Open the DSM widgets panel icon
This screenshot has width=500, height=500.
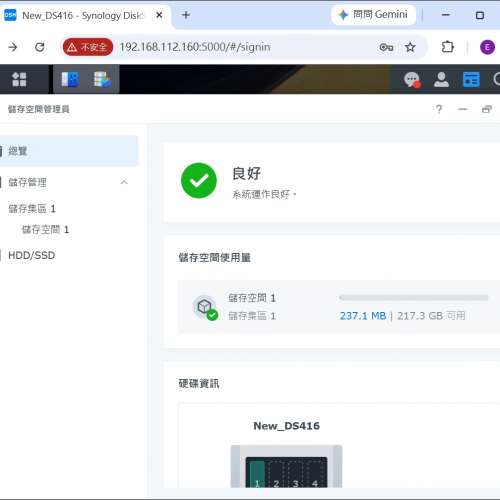[471, 80]
